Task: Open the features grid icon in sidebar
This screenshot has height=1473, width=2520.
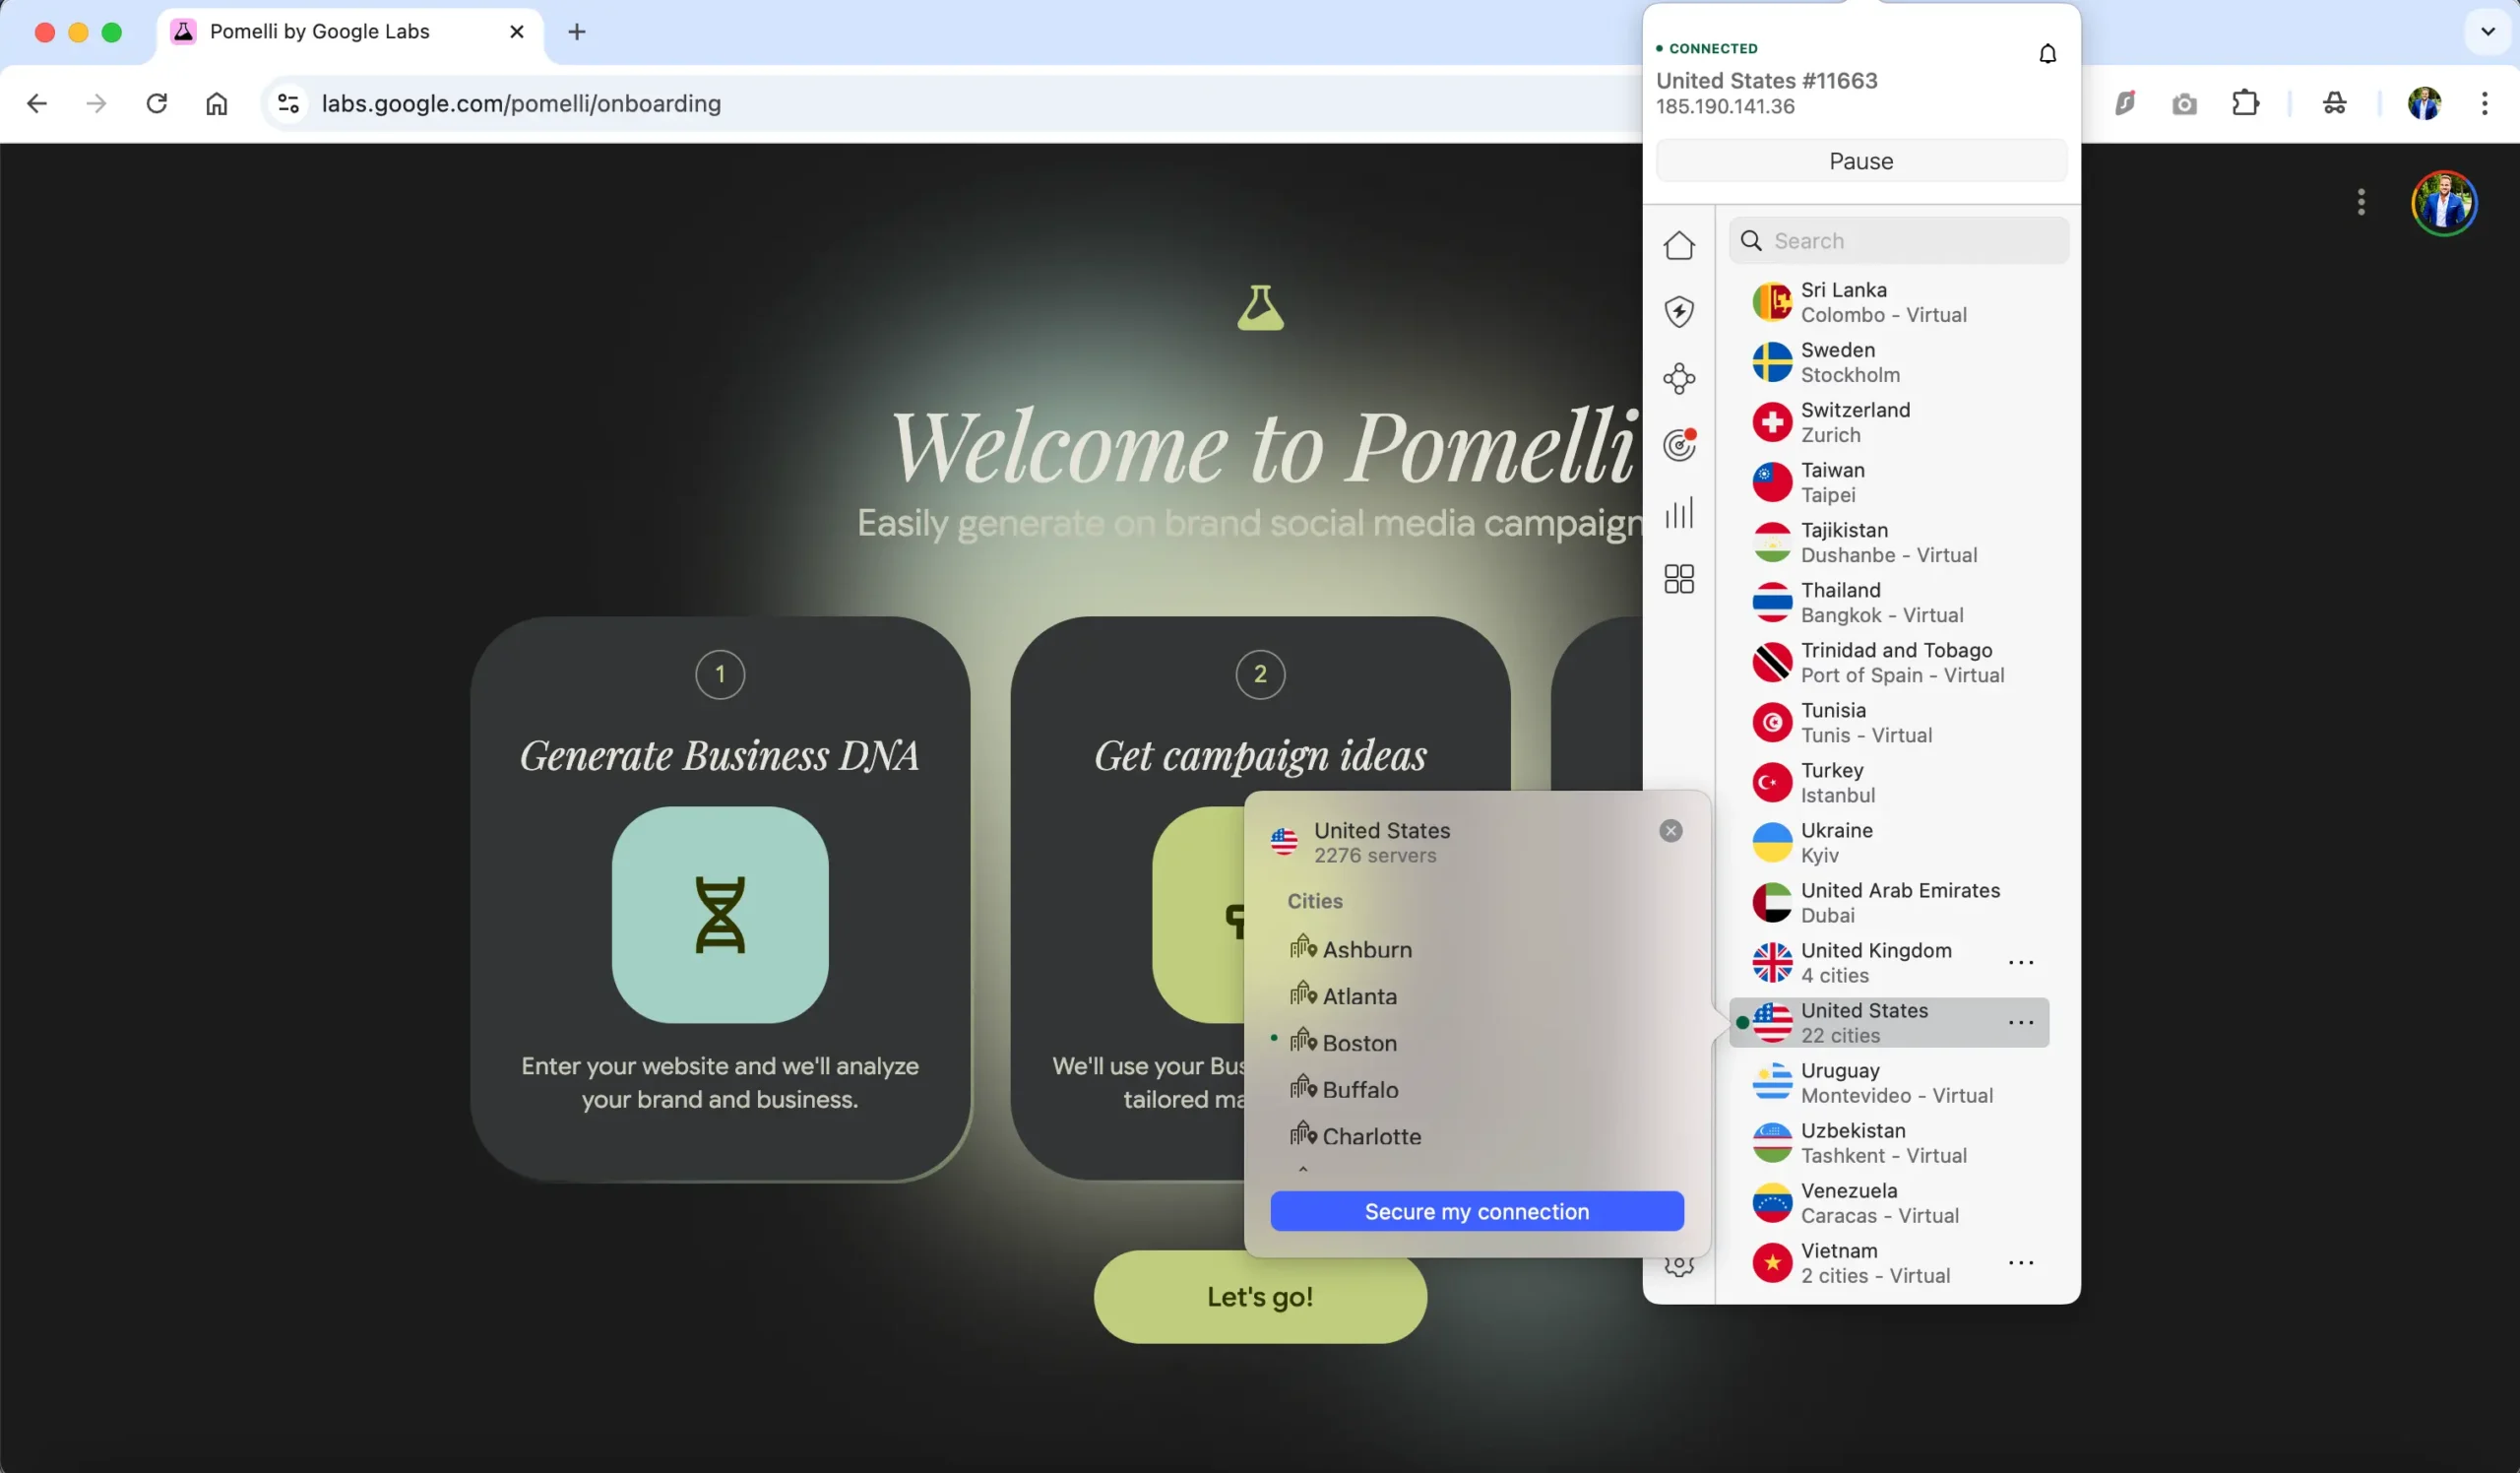Action: click(x=1679, y=578)
